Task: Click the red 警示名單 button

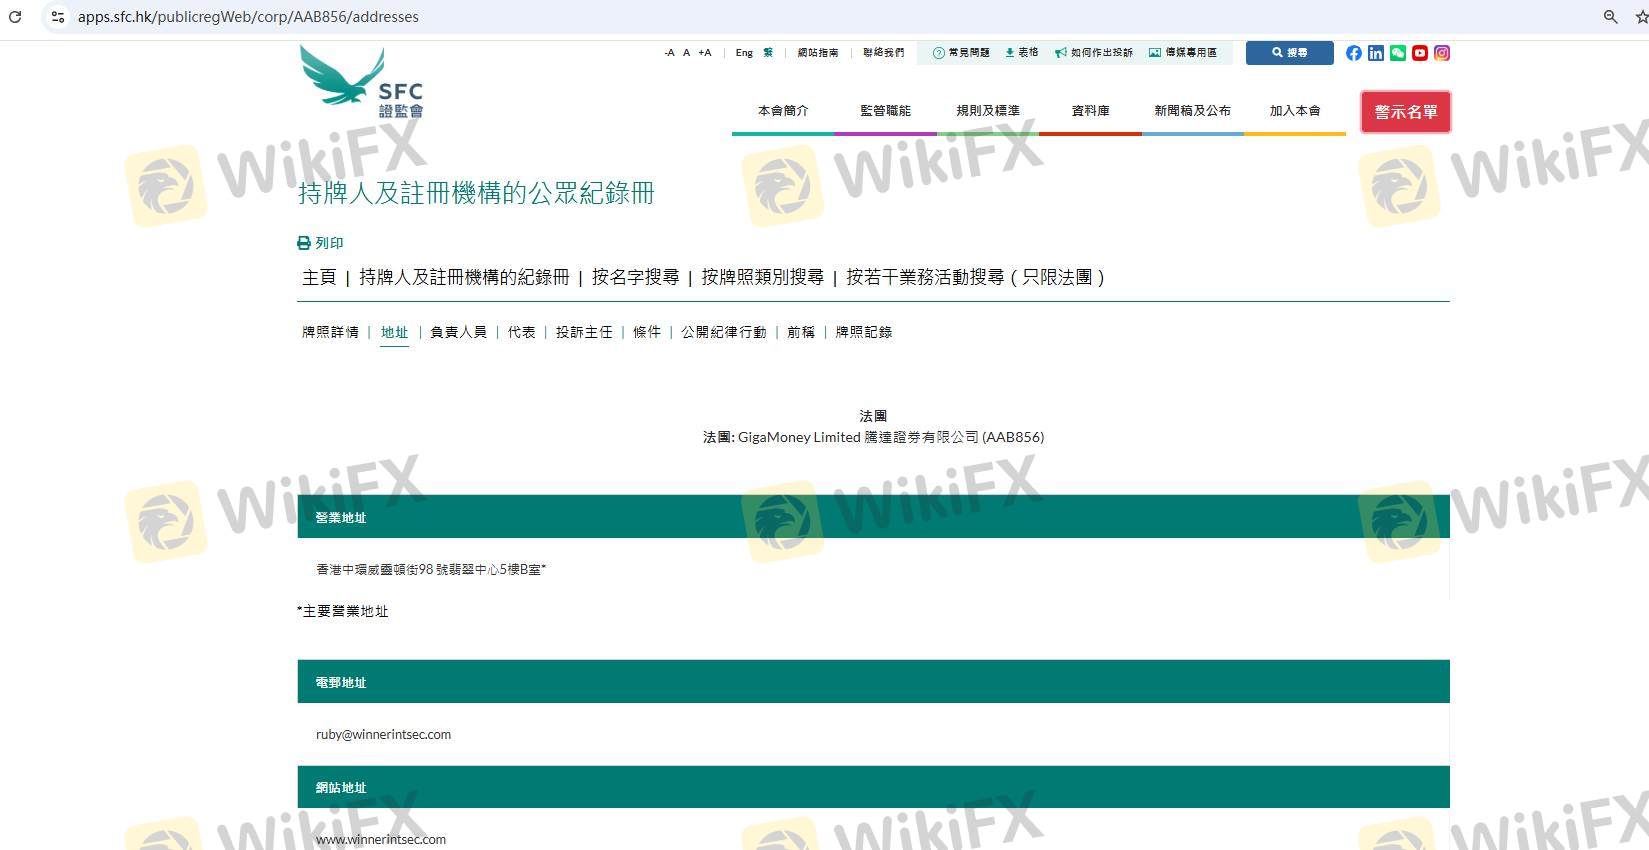Action: (1405, 112)
